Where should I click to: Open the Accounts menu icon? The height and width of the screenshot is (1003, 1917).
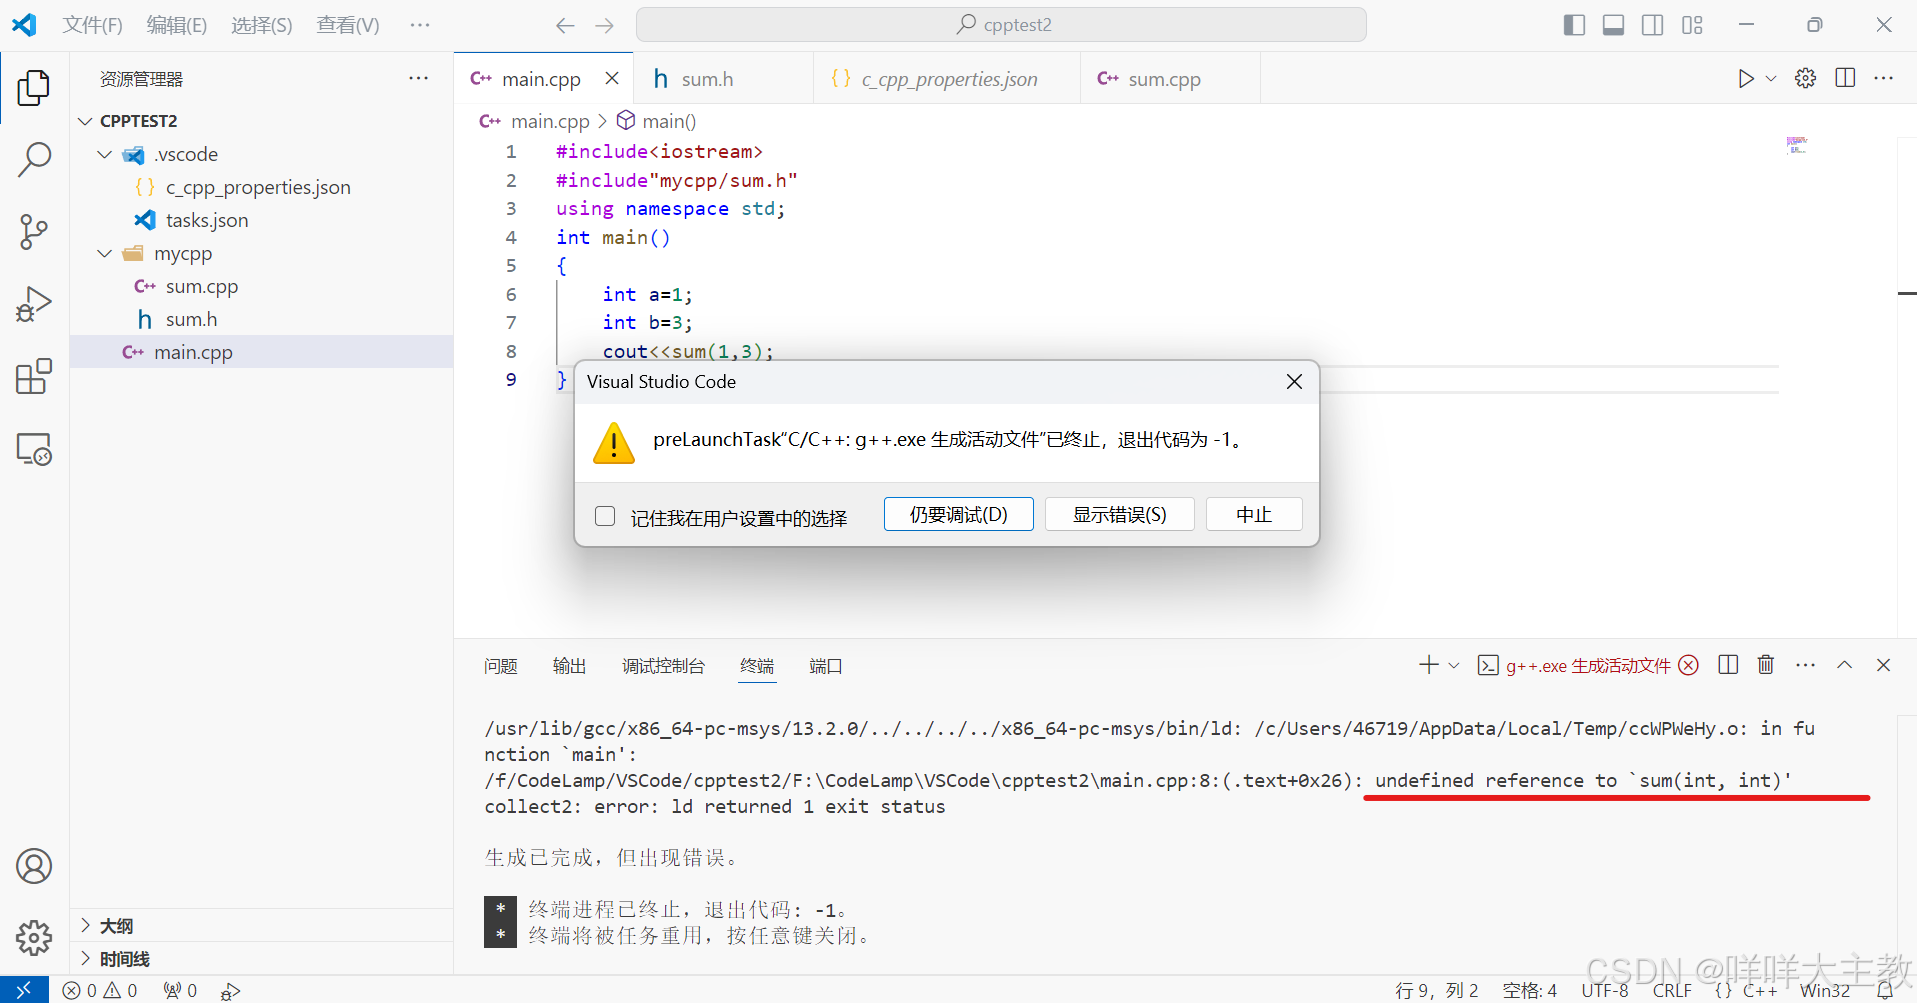coord(34,866)
